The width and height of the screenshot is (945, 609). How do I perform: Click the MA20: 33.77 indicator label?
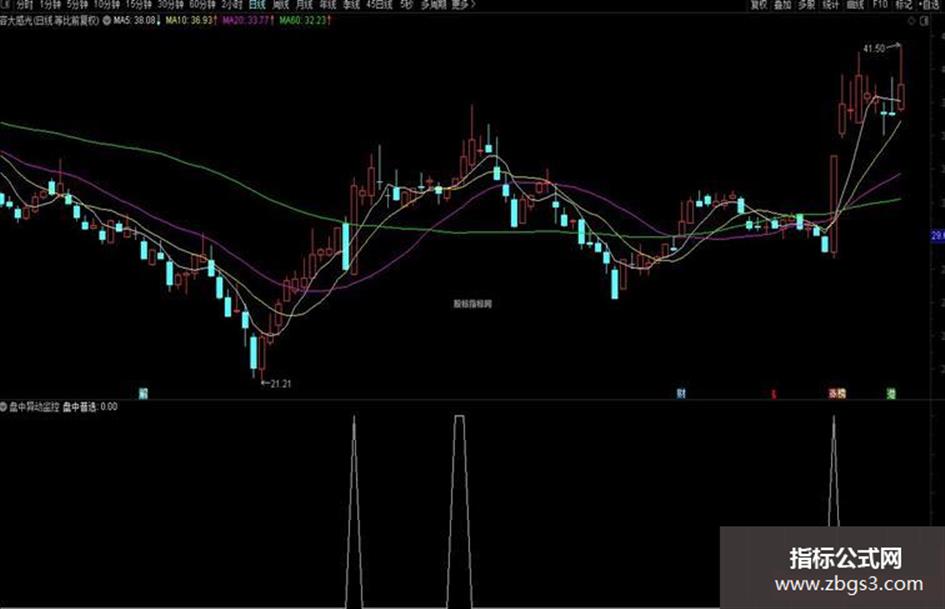tap(248, 21)
